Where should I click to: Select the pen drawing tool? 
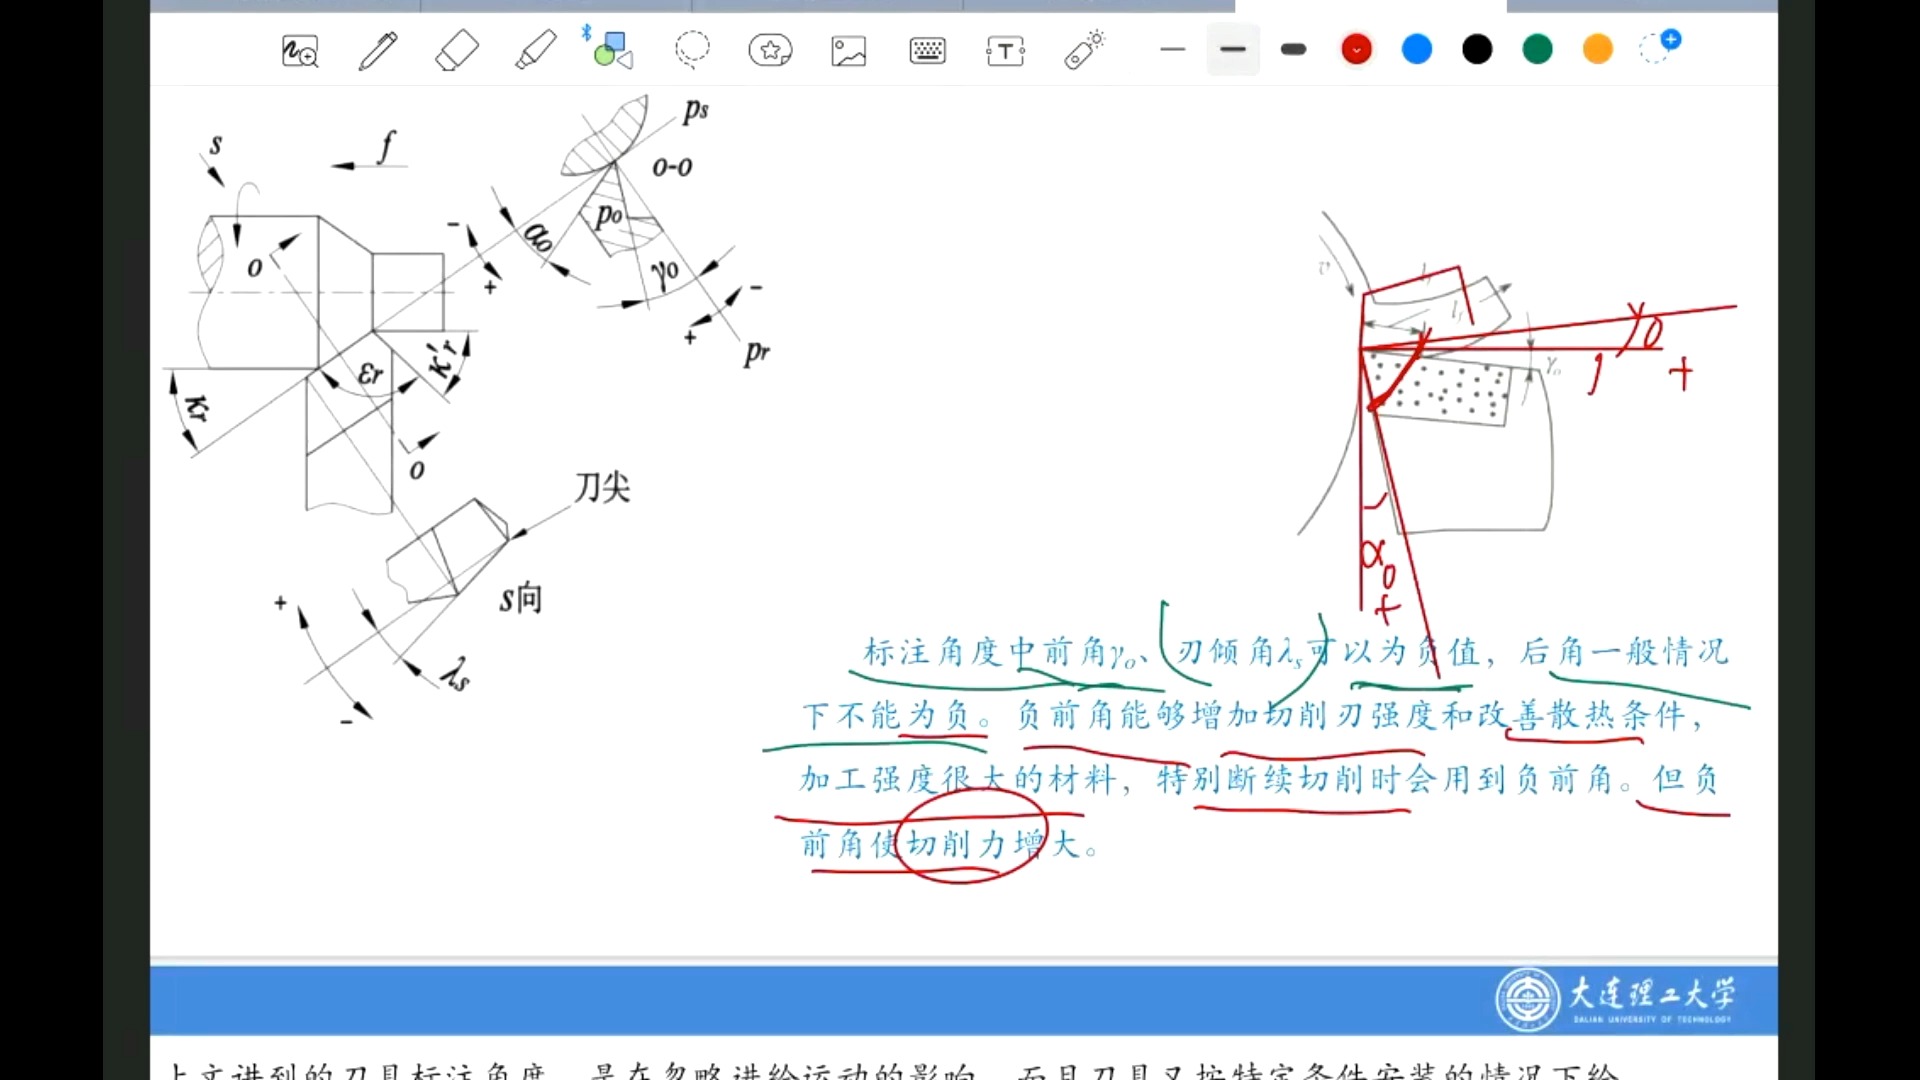378,50
